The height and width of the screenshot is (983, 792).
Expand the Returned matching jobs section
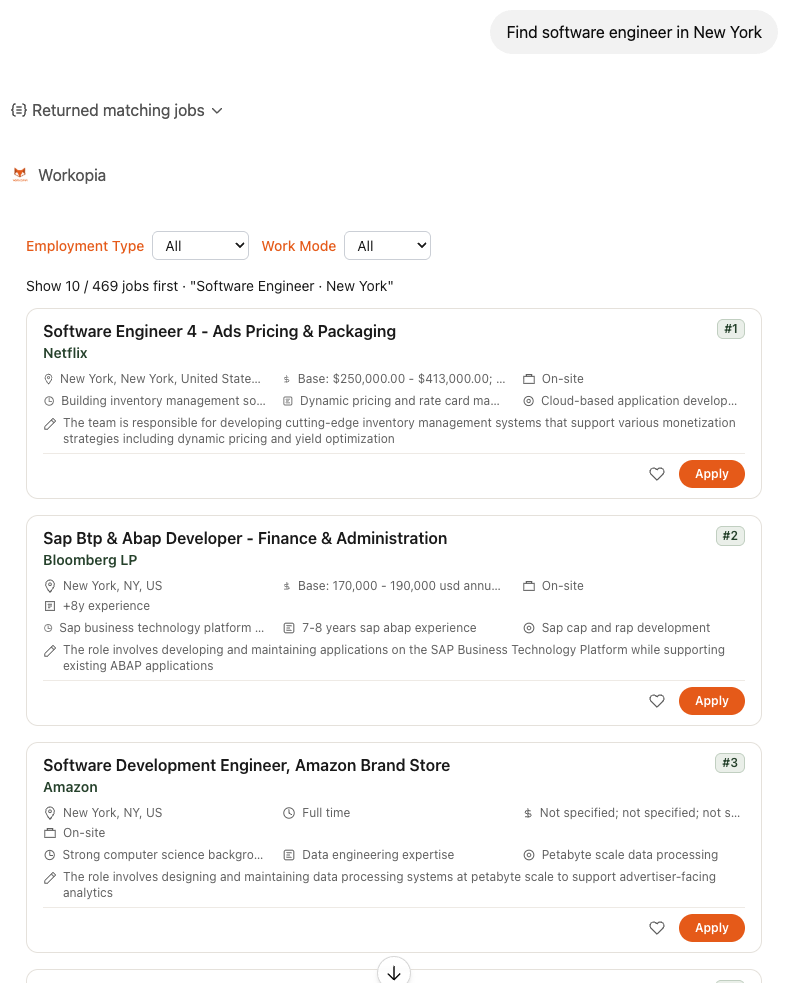117,110
